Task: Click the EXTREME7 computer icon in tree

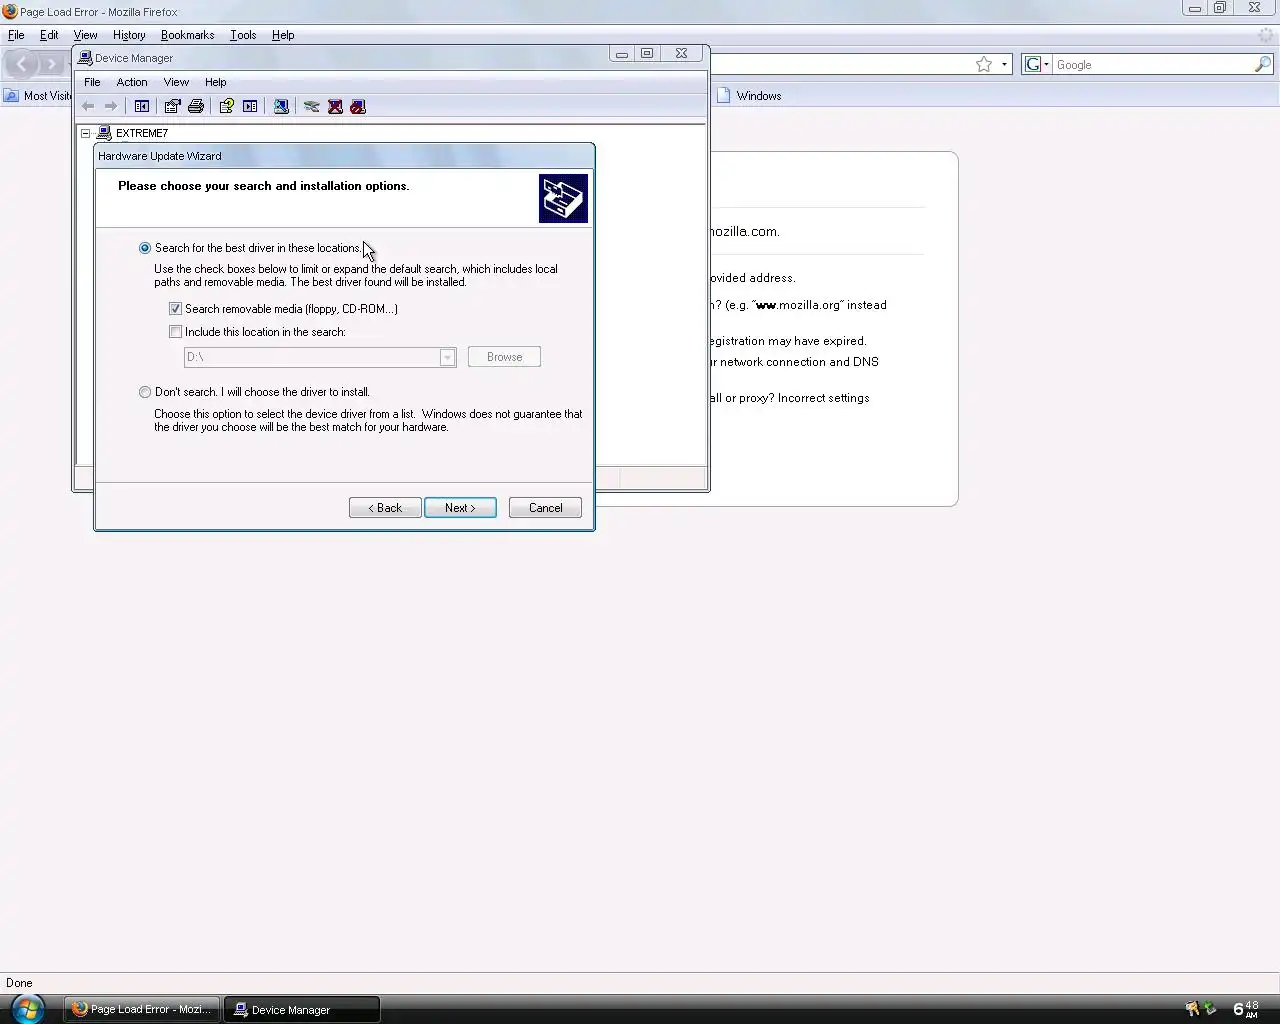Action: (x=104, y=133)
